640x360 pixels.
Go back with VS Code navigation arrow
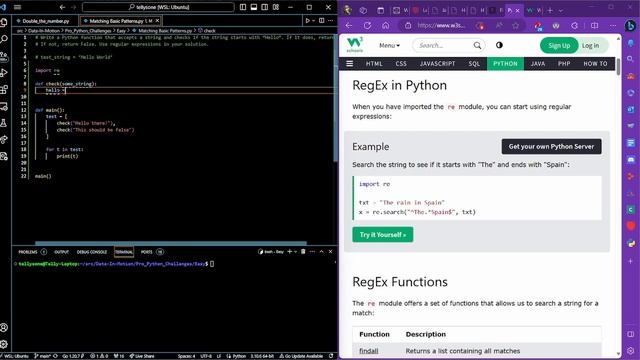coord(62,7)
